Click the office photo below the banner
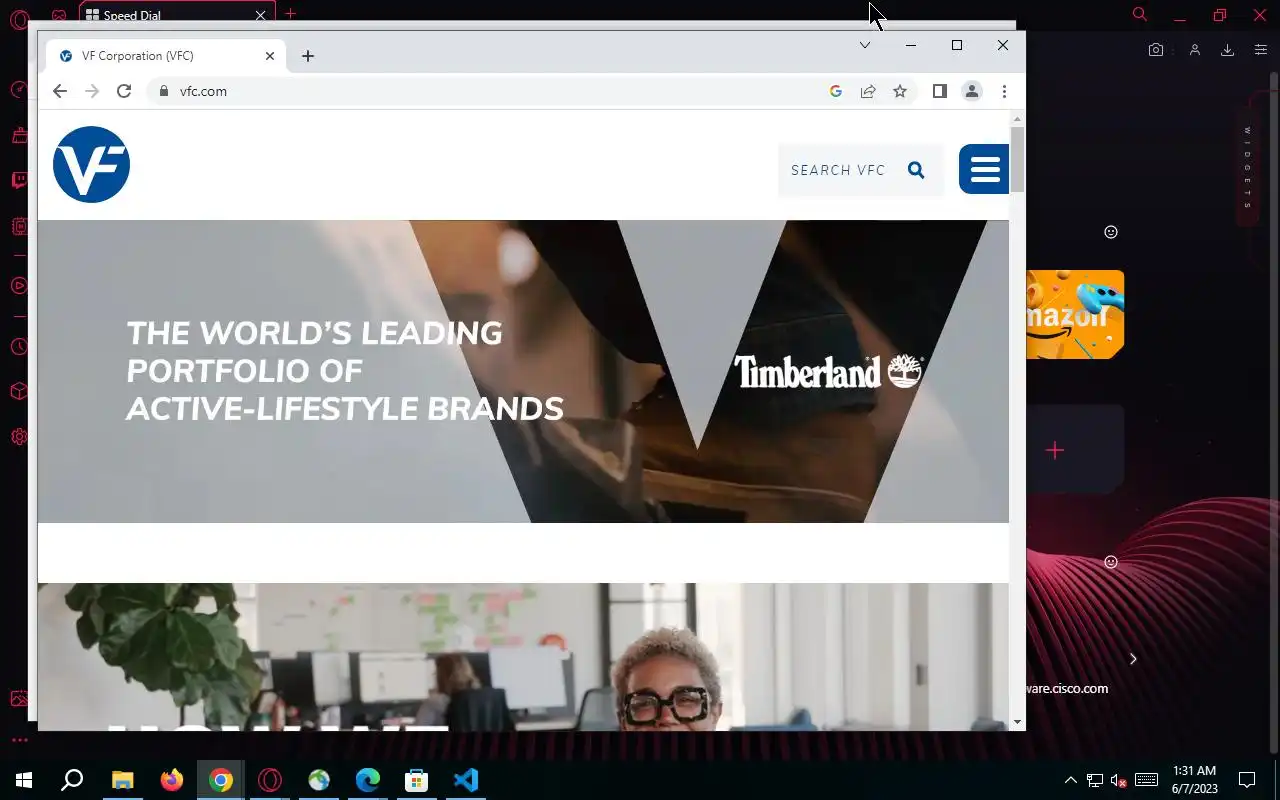The width and height of the screenshot is (1280, 800). tap(523, 656)
